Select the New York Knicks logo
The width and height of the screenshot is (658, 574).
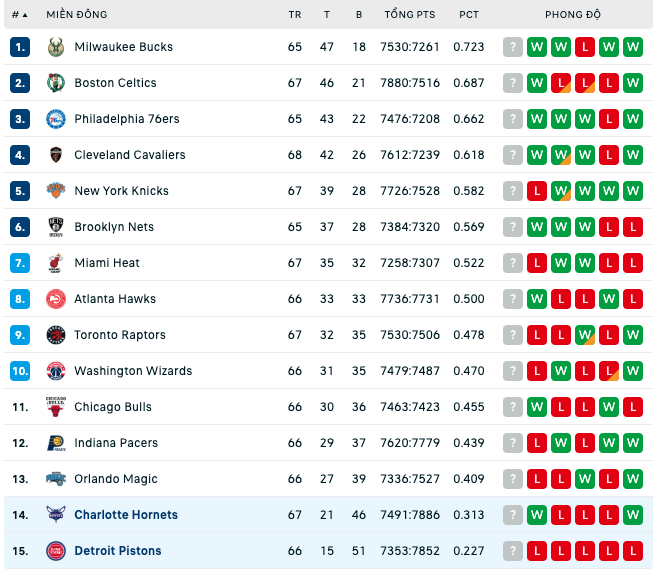pos(56,191)
